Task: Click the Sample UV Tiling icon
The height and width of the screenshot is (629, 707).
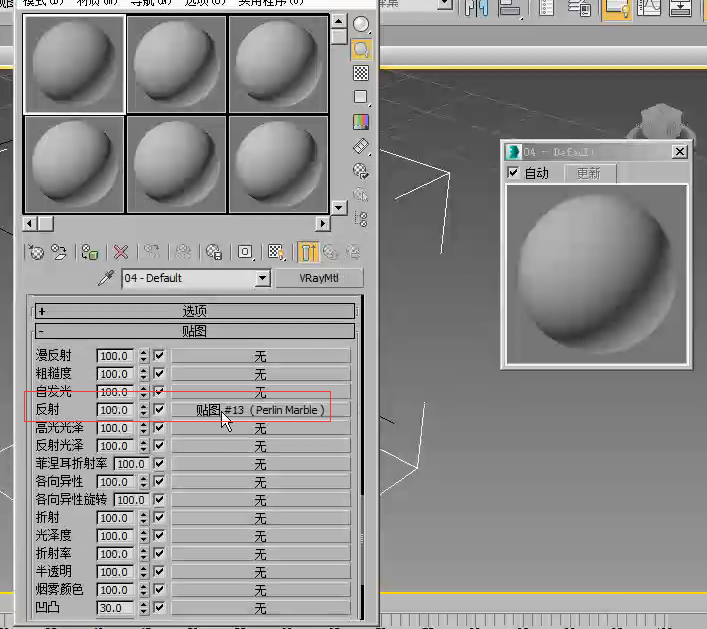Action: pos(361,97)
